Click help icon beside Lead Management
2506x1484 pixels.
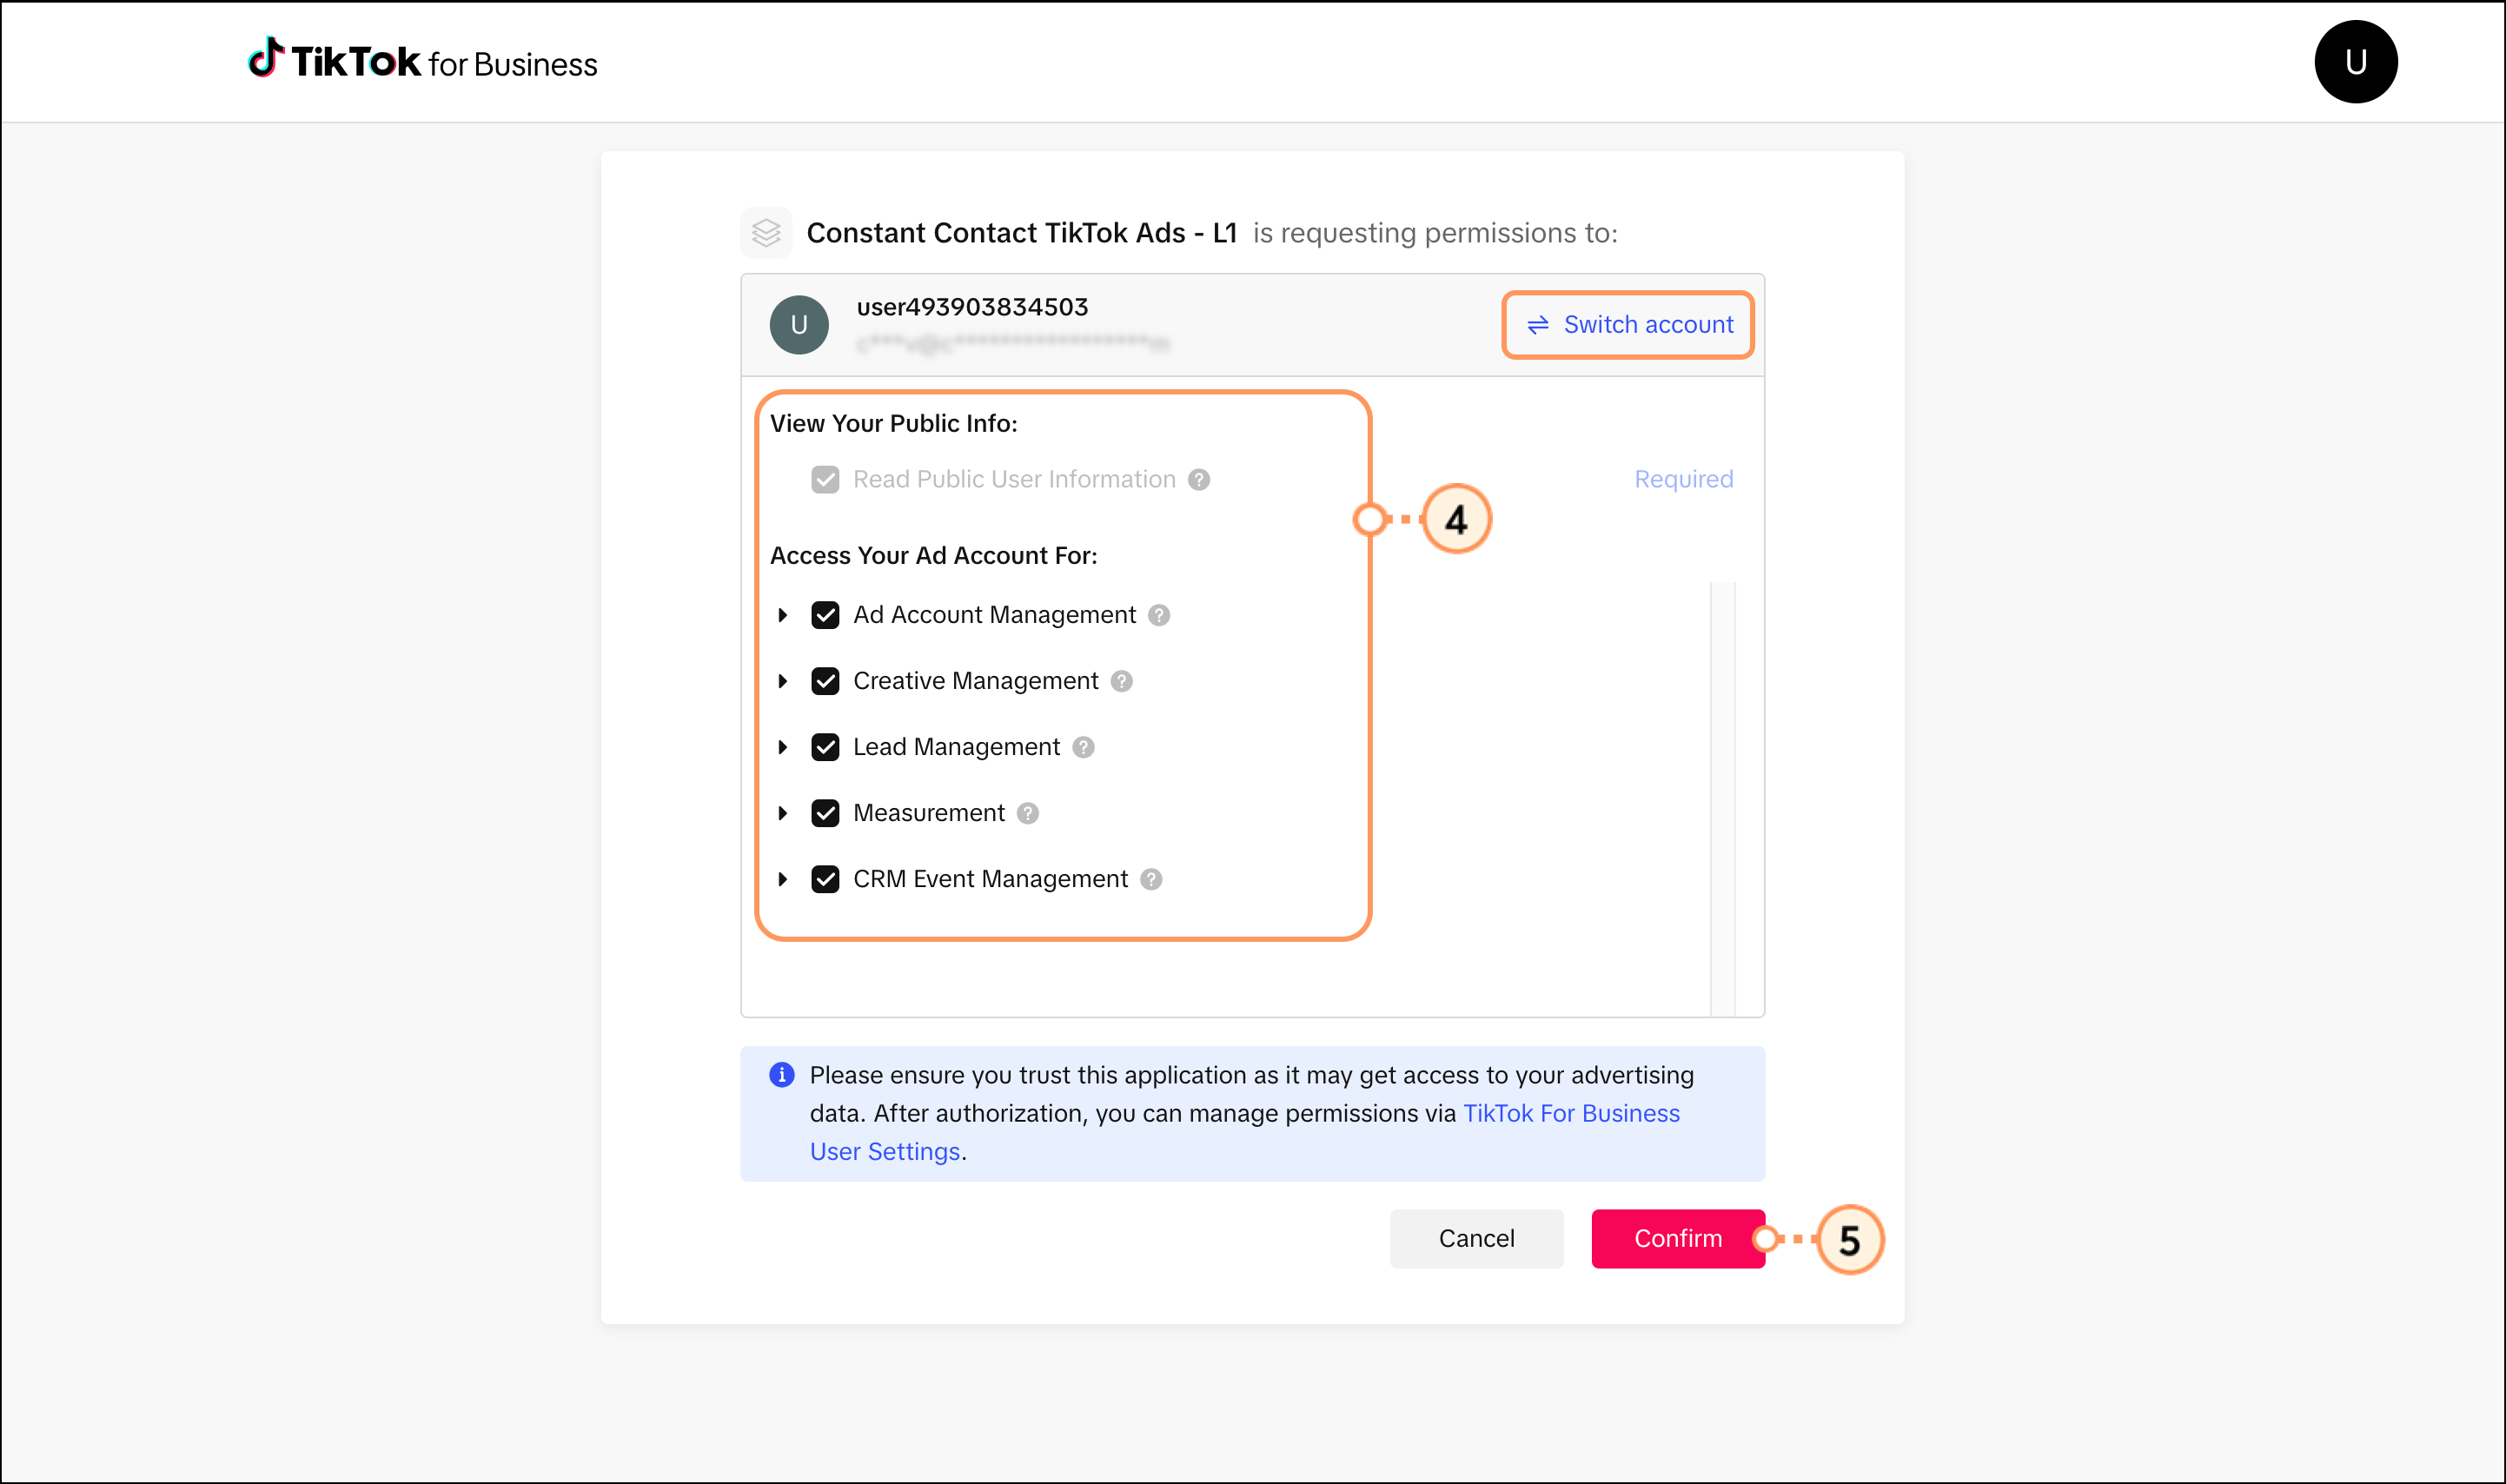click(x=1083, y=747)
